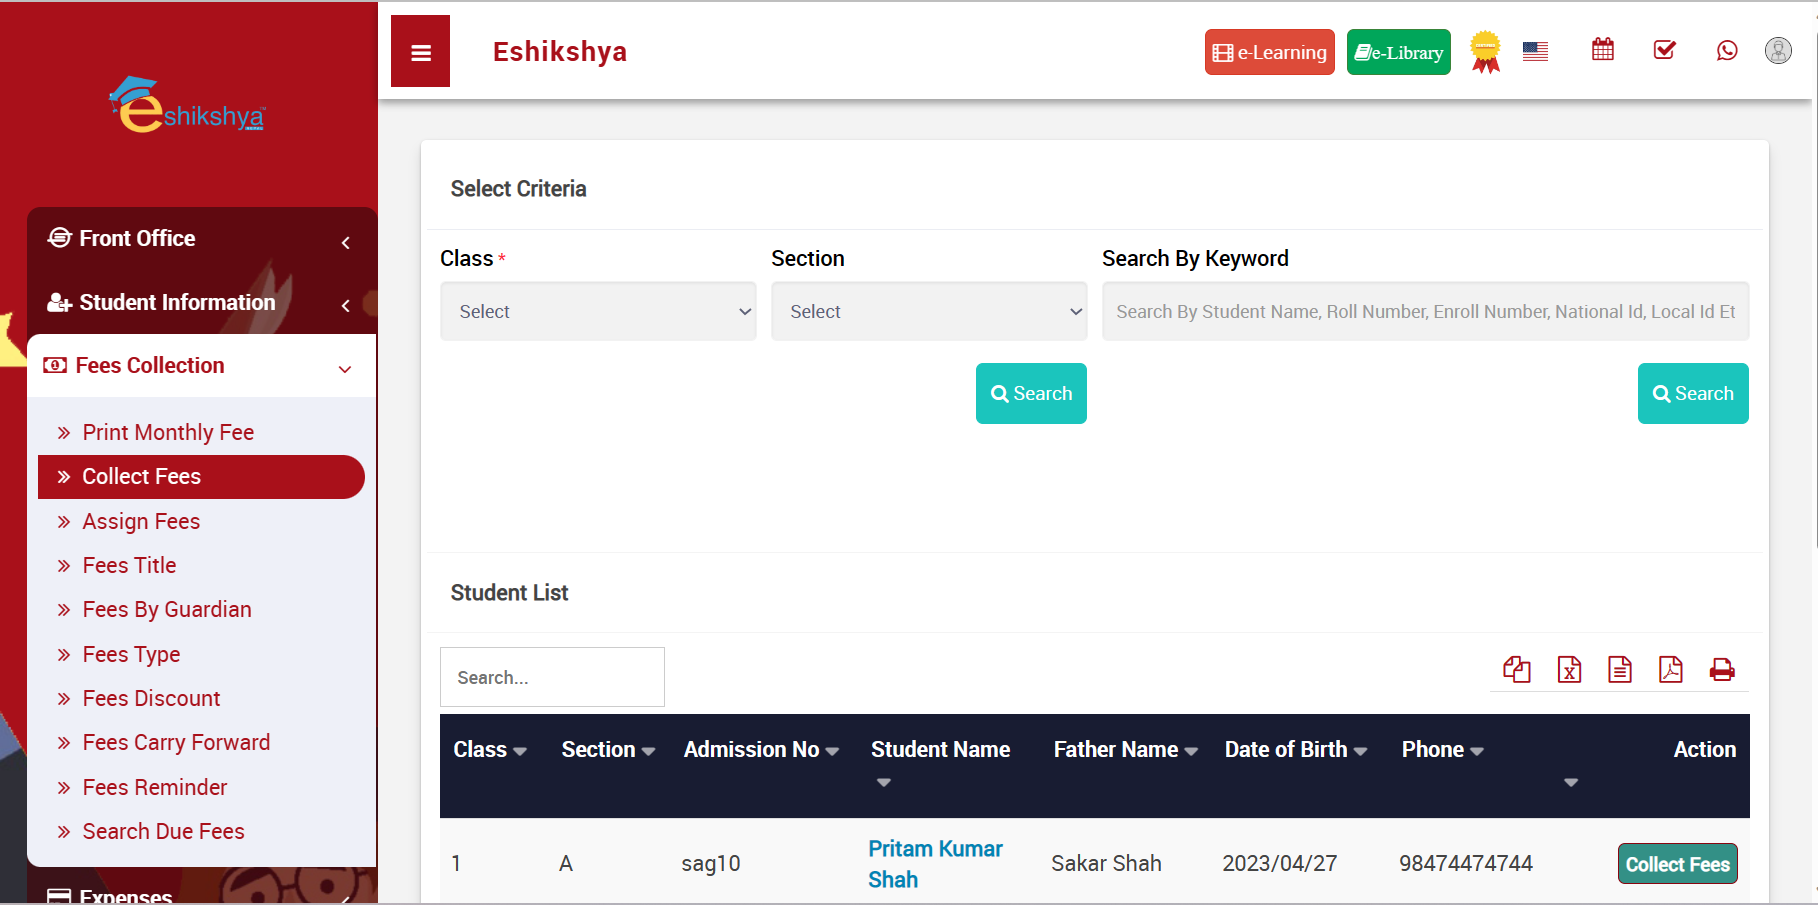1818x905 pixels.
Task: Open the Class dropdown
Action: [598, 312]
